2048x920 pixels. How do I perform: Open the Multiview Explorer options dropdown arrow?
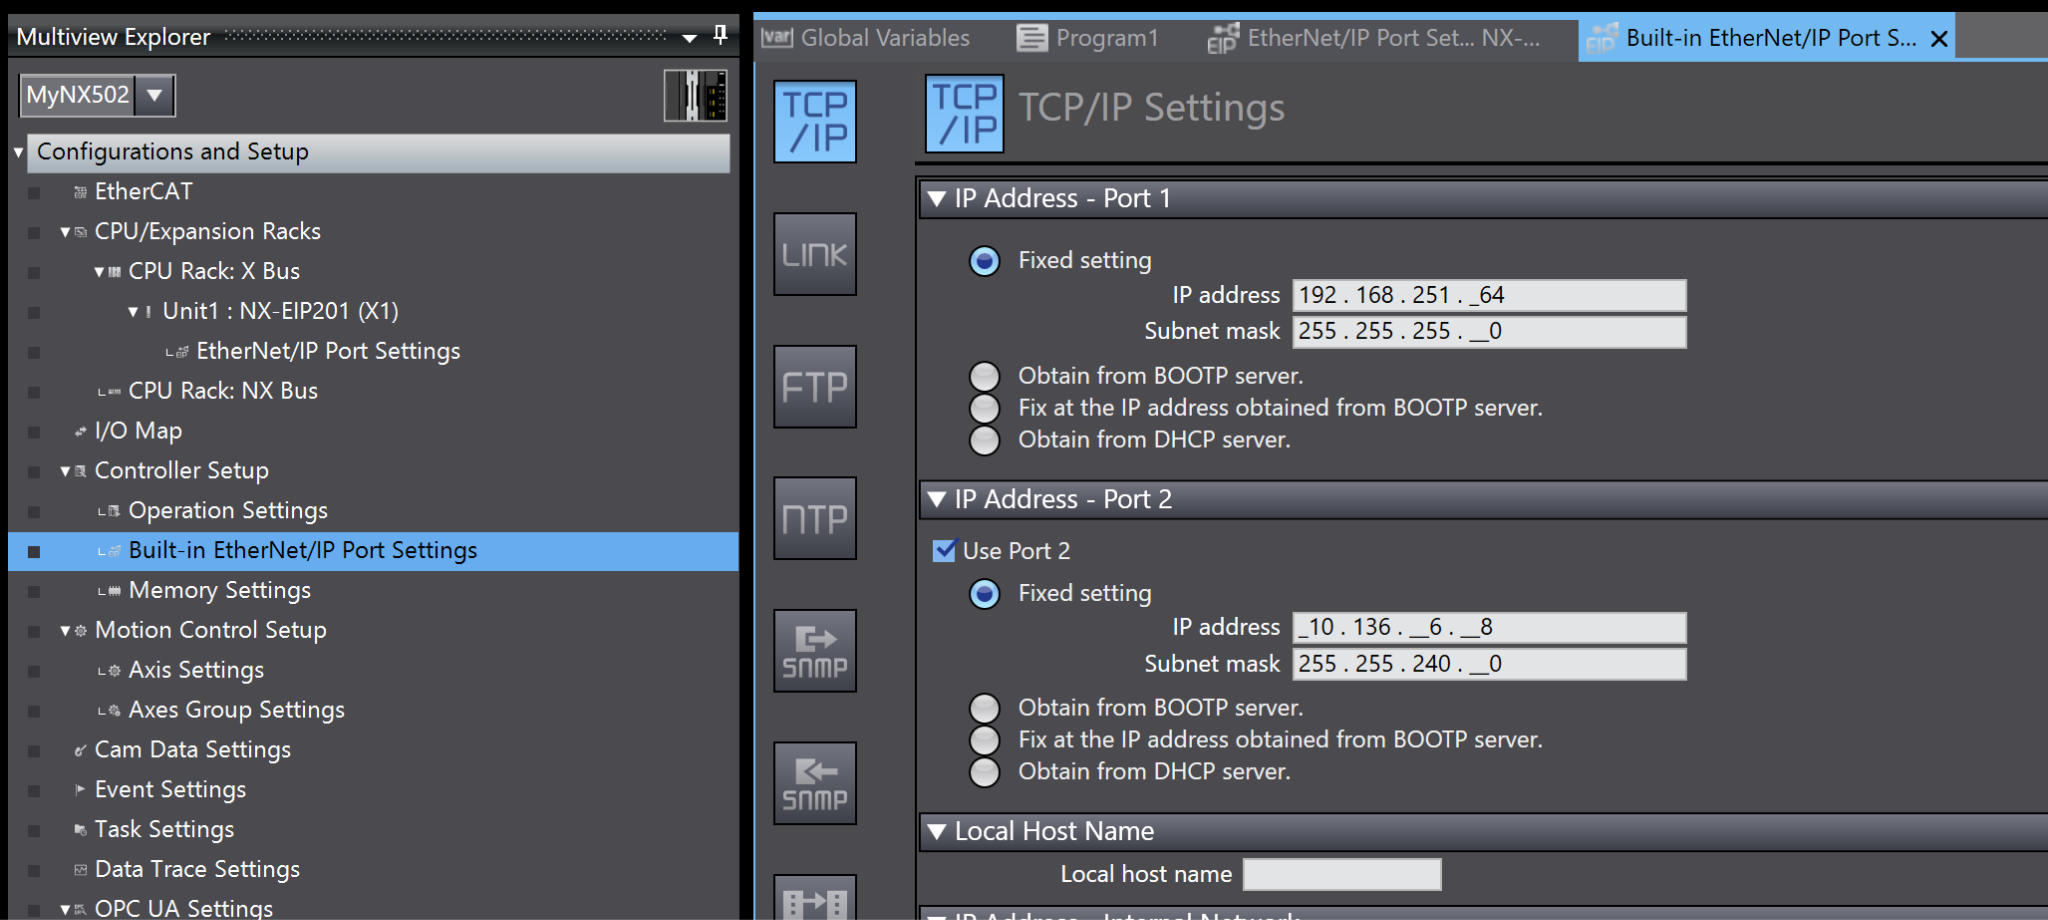(689, 38)
